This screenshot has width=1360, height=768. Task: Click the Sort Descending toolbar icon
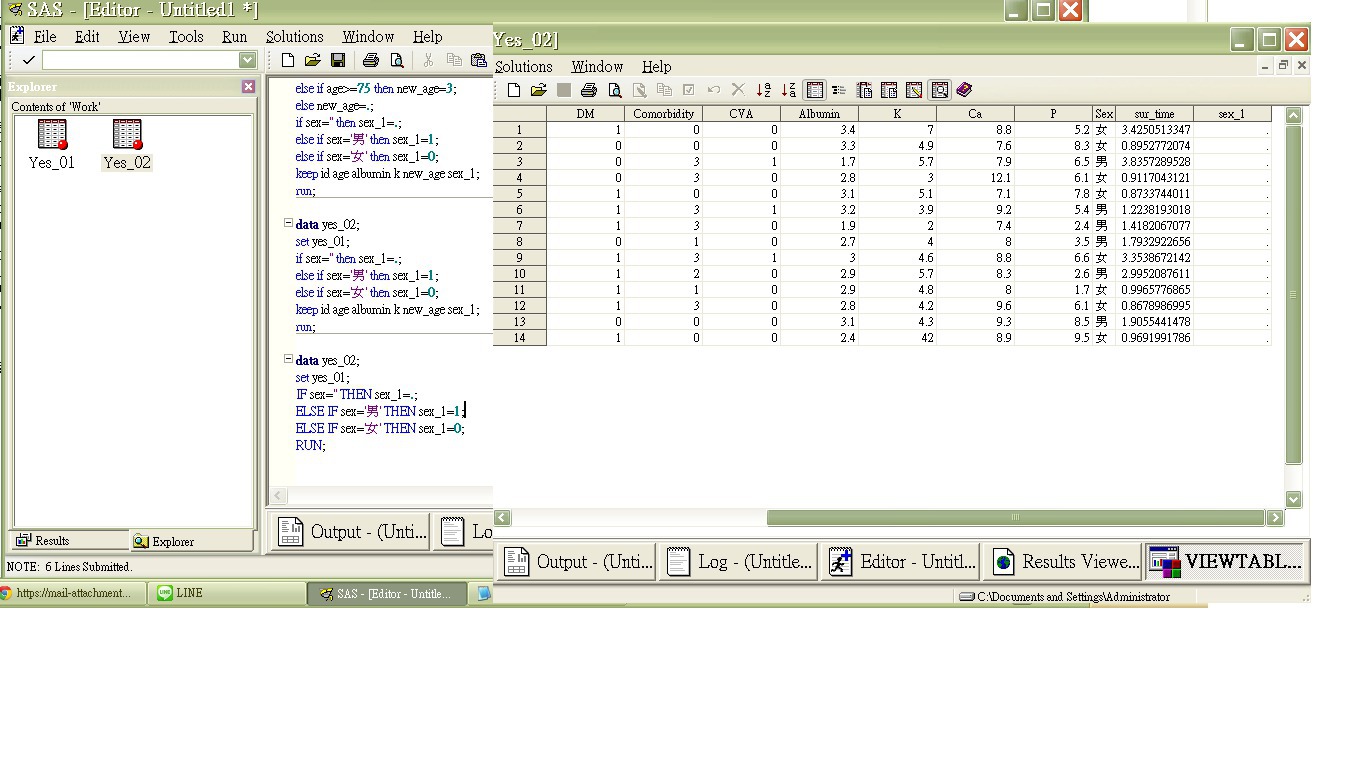click(x=789, y=90)
